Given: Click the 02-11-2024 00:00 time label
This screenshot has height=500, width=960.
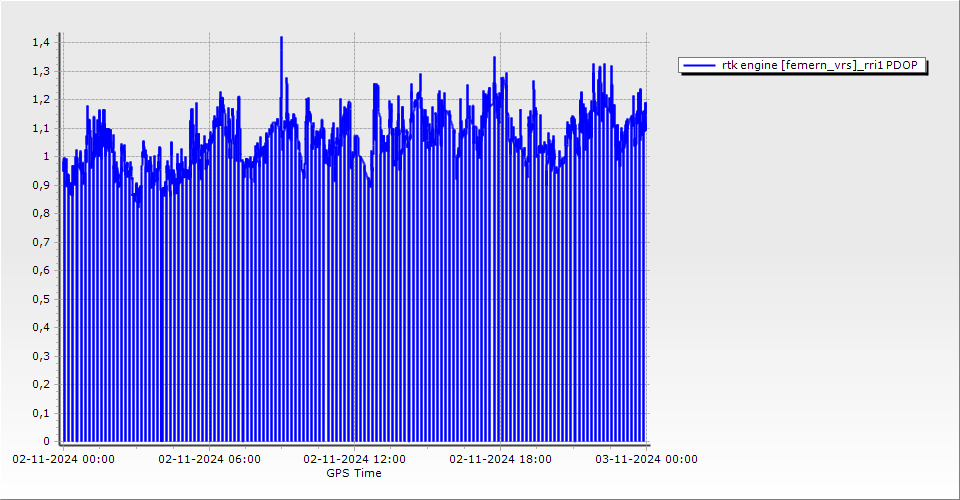Looking at the screenshot, I should pos(63,459).
